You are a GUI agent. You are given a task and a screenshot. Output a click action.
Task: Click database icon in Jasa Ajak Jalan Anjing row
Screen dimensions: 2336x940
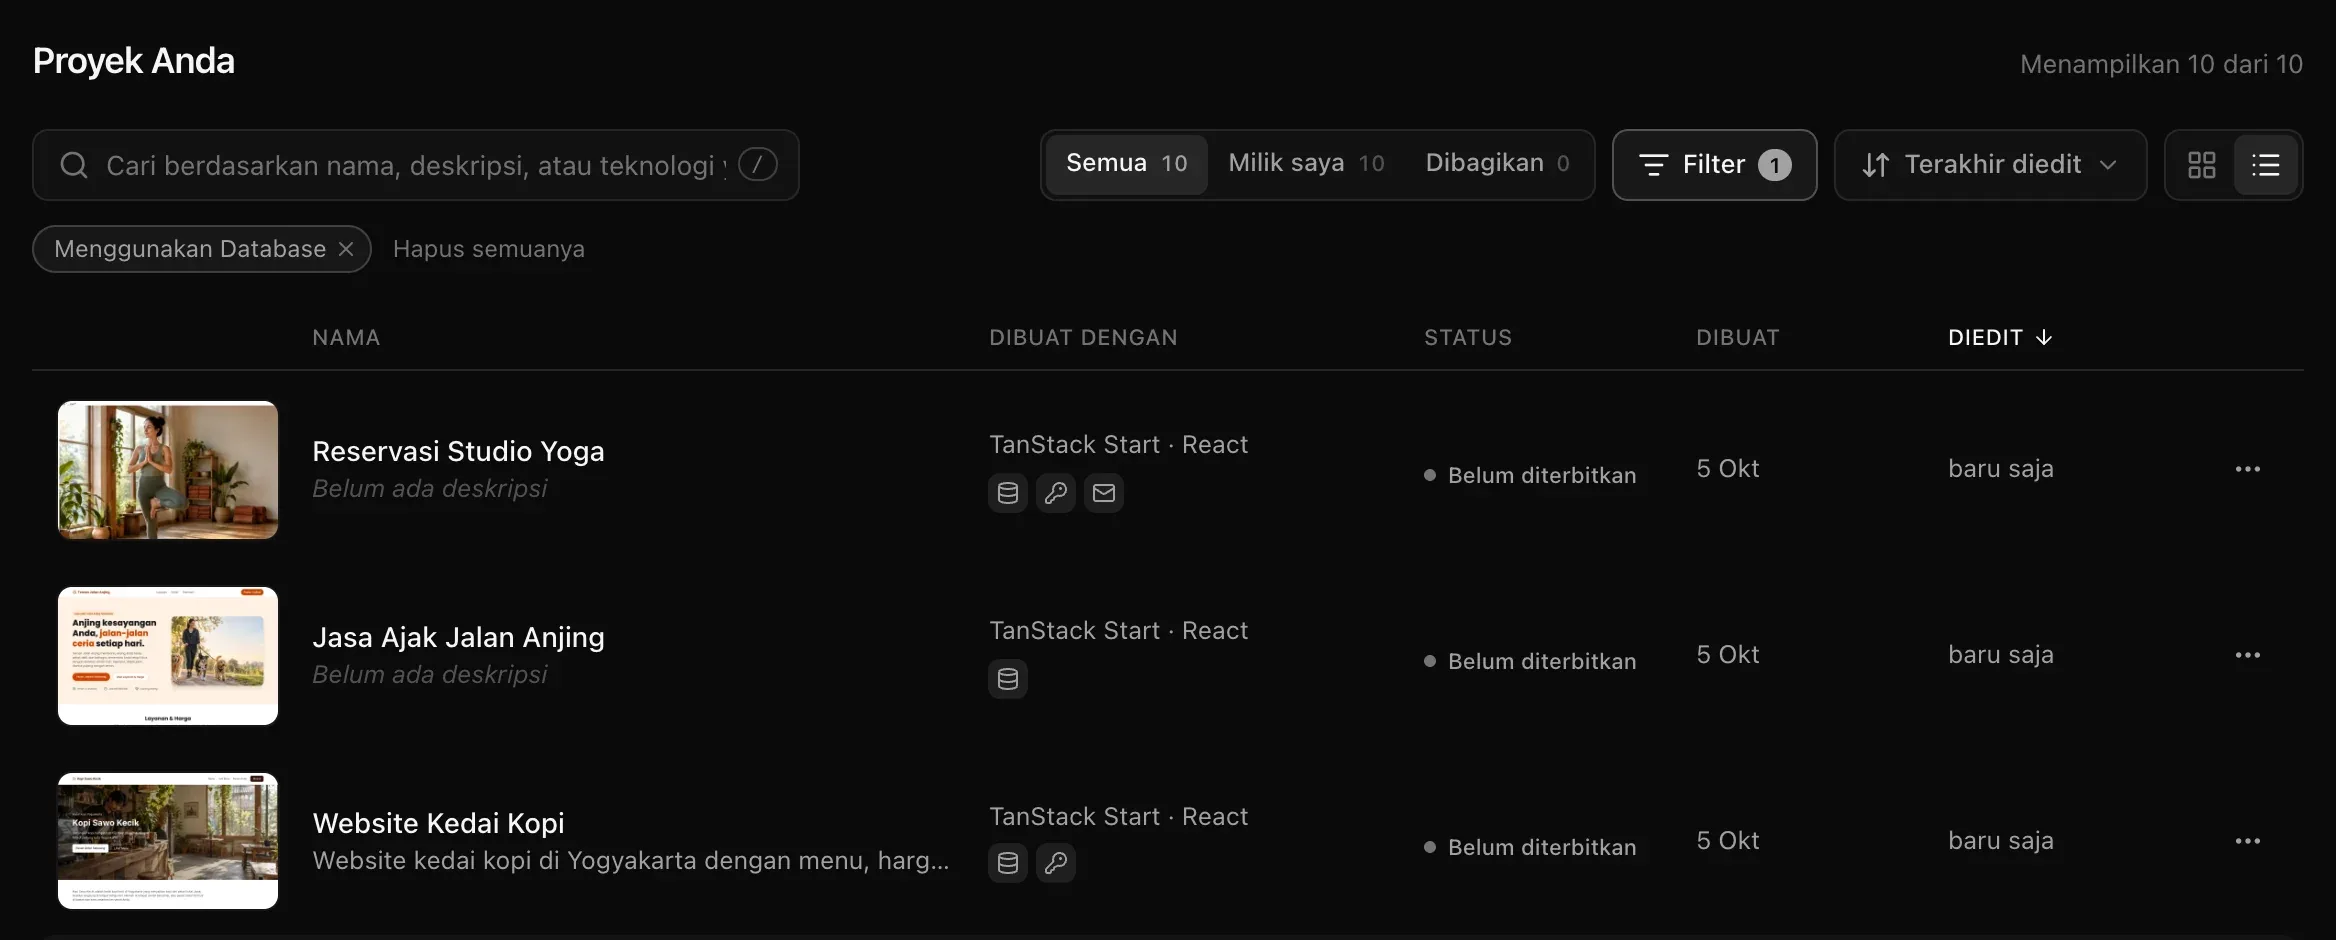coord(1008,679)
